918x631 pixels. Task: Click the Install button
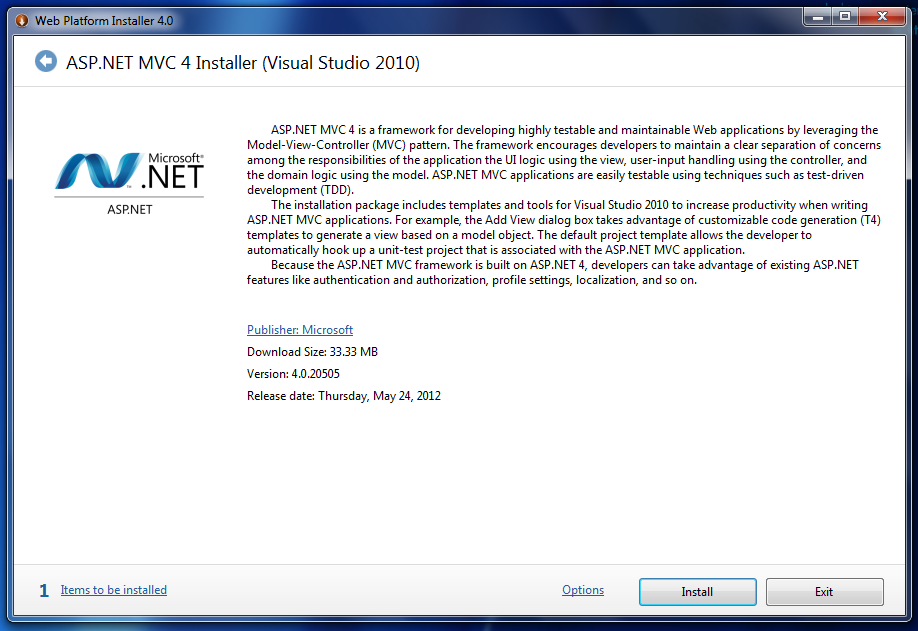[x=697, y=592]
